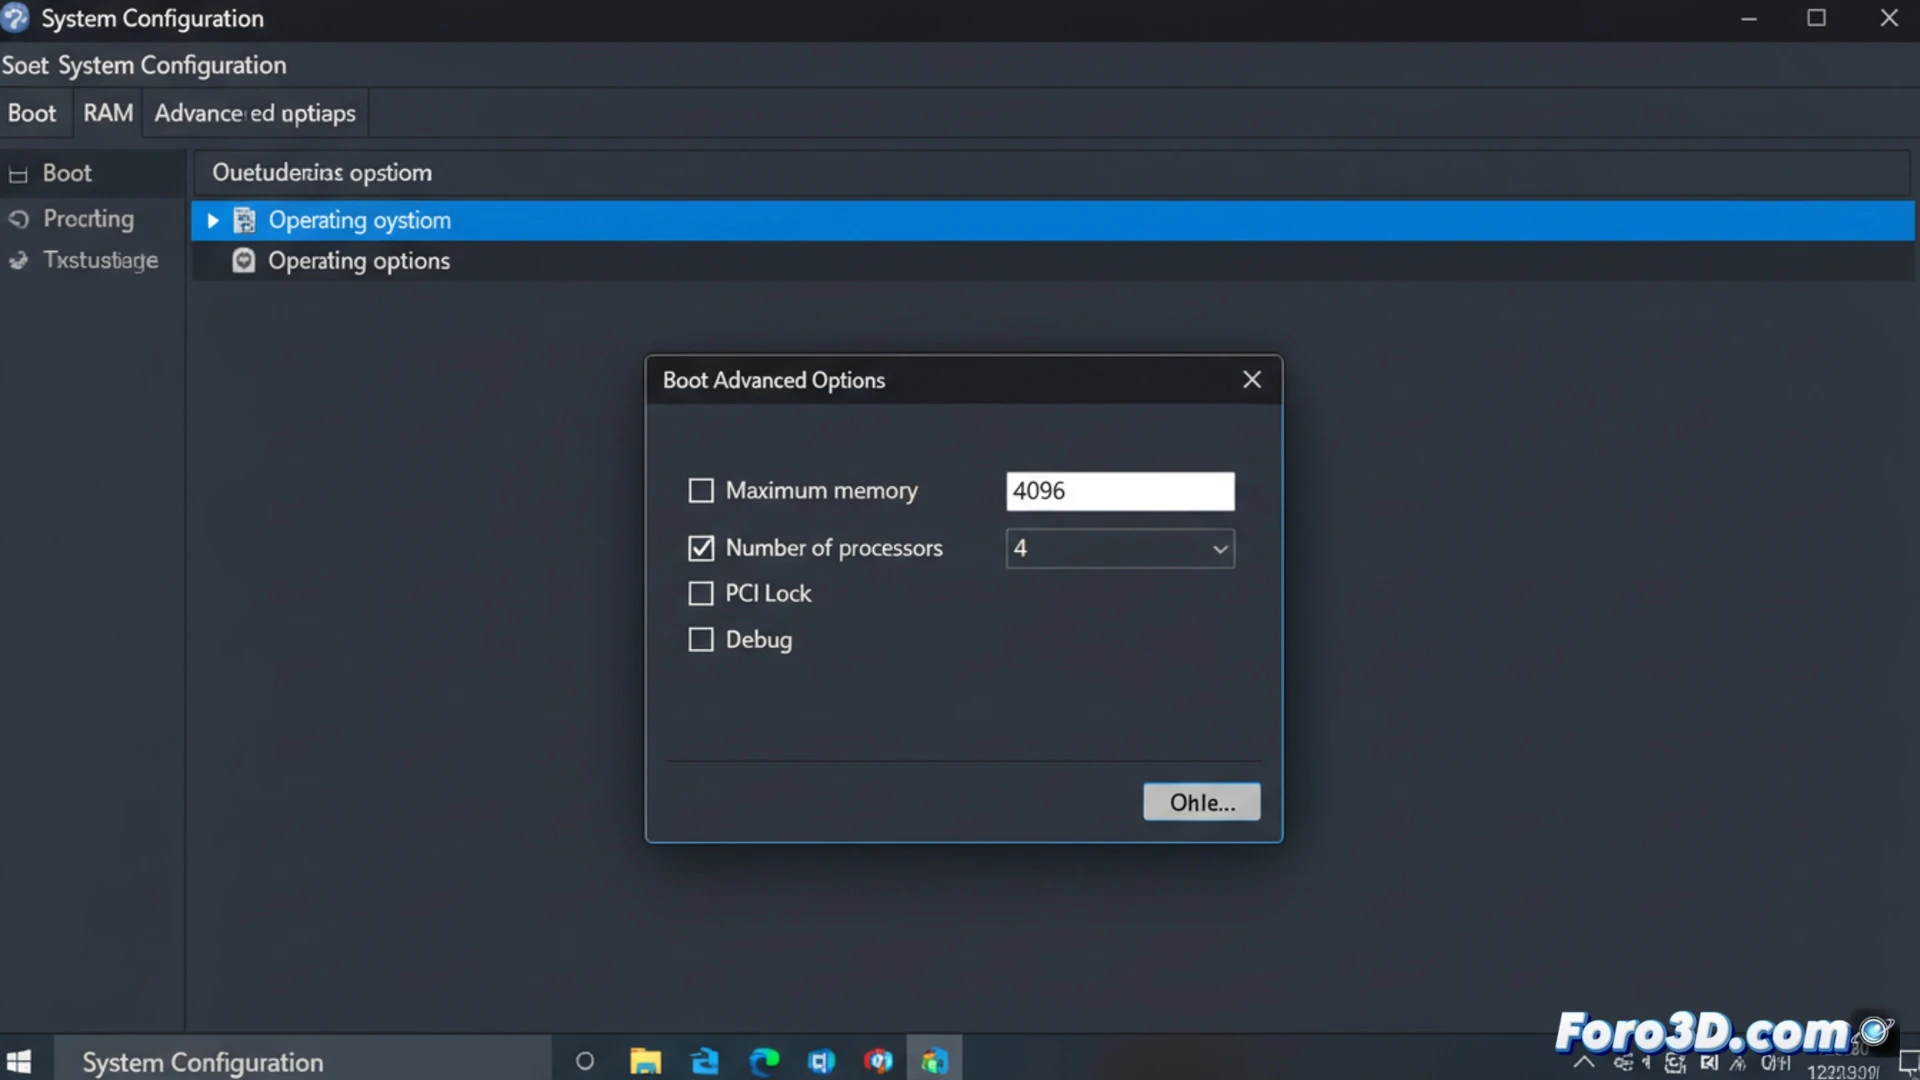Open the Advanced options tab

254,113
